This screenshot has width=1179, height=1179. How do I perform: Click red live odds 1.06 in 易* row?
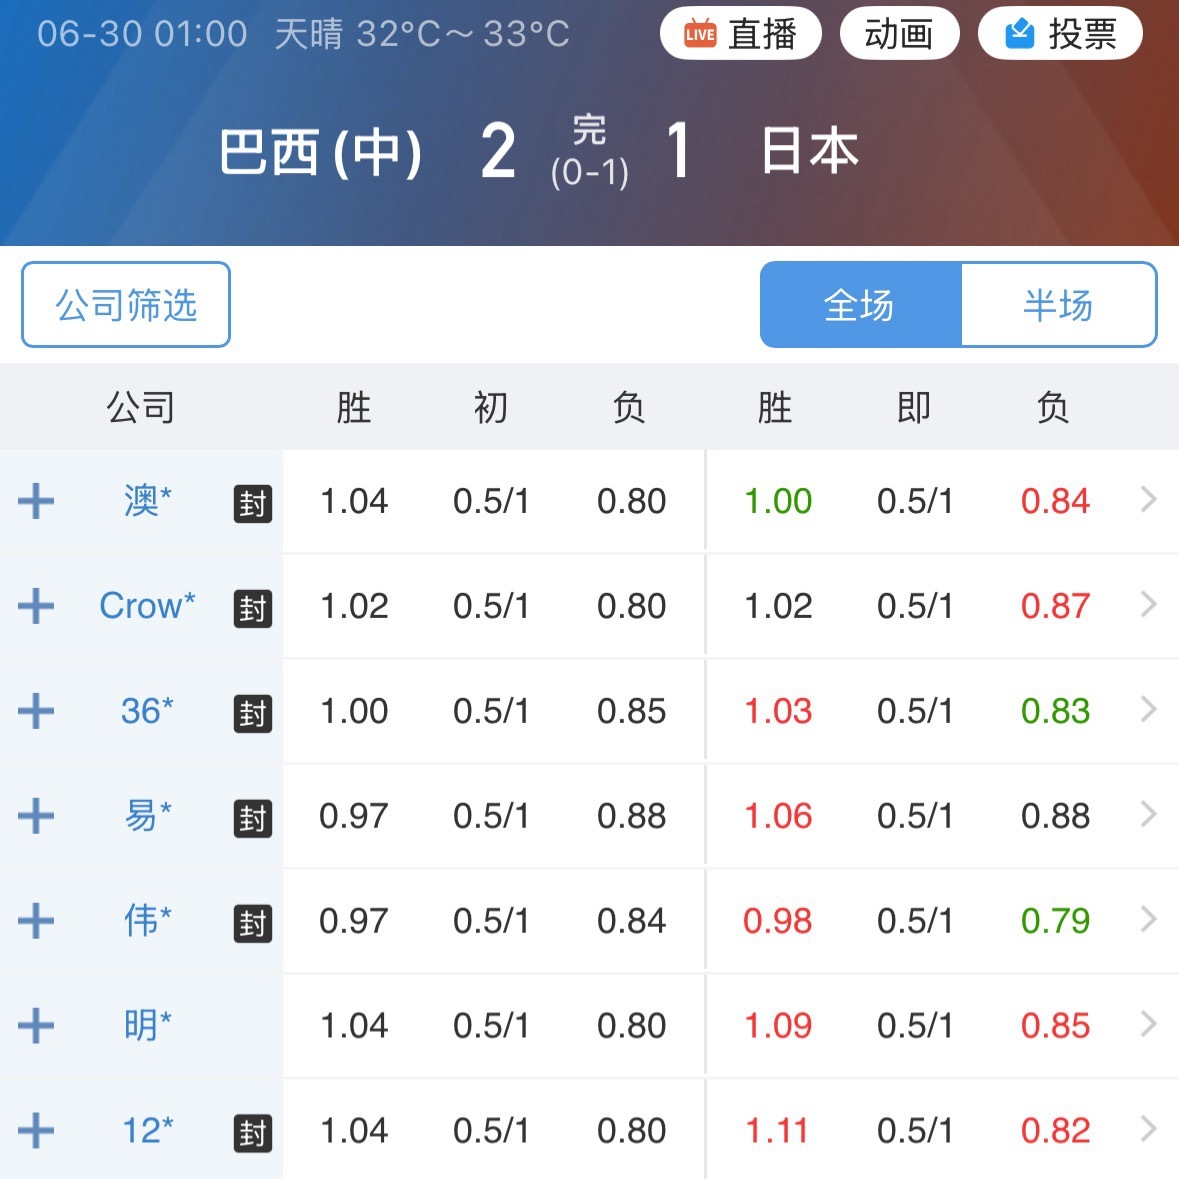pyautogui.click(x=778, y=816)
